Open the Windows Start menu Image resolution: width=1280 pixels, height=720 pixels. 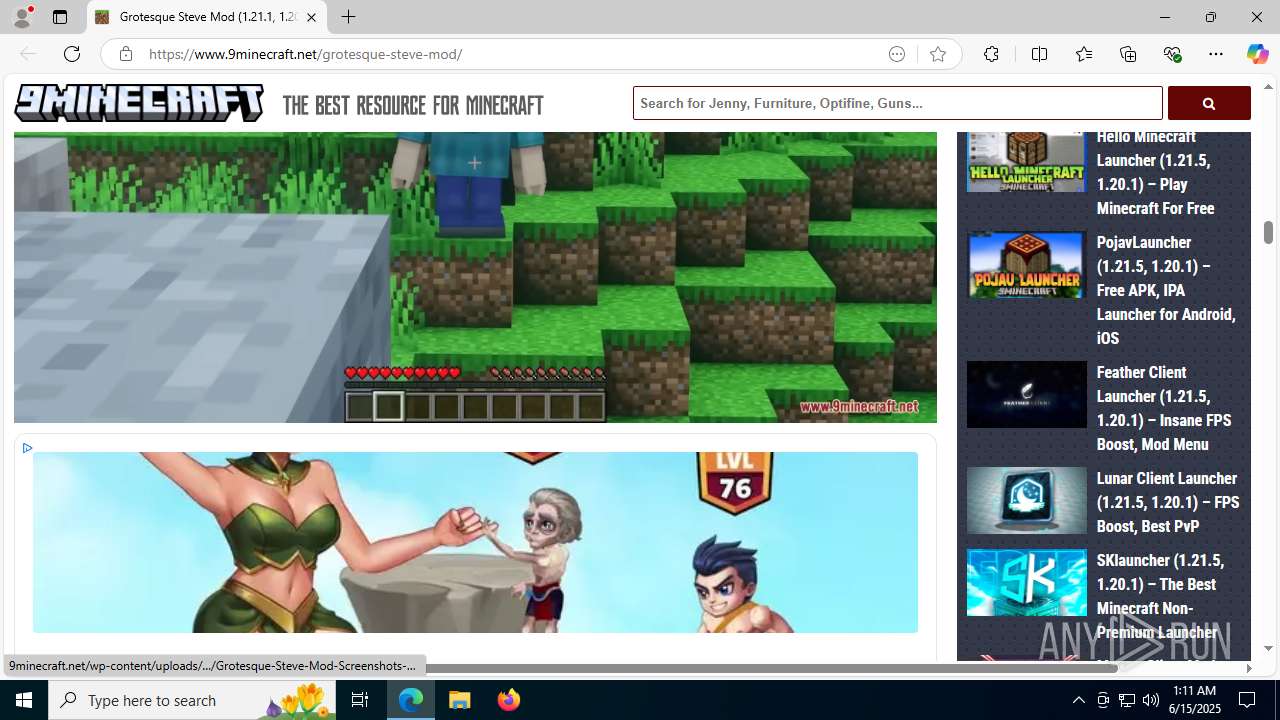pyautogui.click(x=24, y=700)
